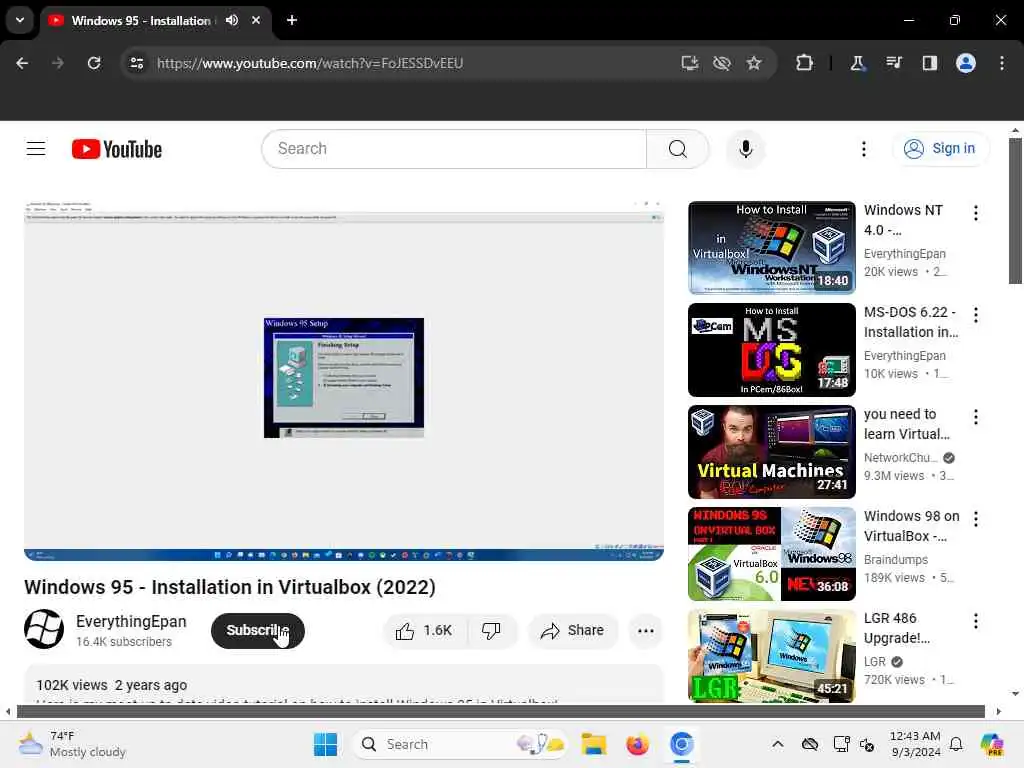Open the Windows NT 4.0 video thumbnail
This screenshot has height=768, width=1024.
coord(771,248)
